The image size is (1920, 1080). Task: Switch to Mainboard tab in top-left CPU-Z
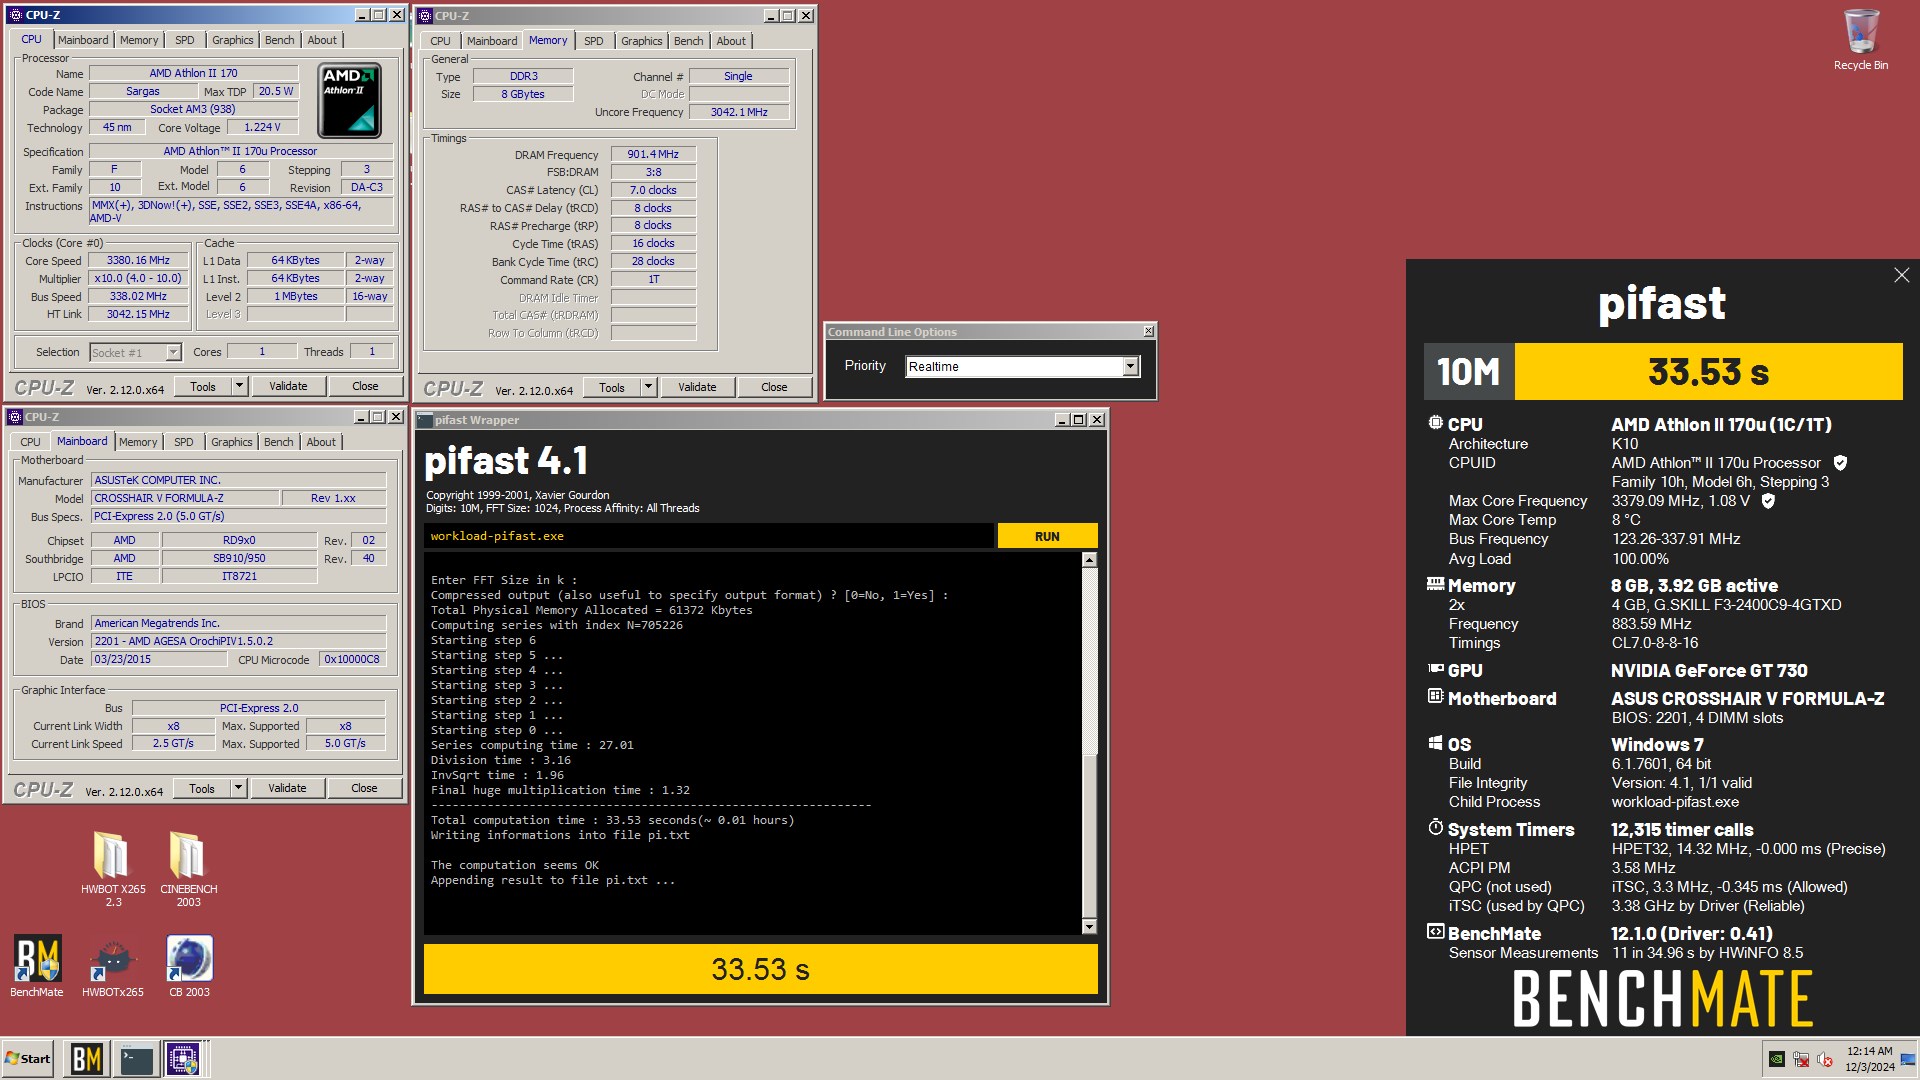(83, 40)
